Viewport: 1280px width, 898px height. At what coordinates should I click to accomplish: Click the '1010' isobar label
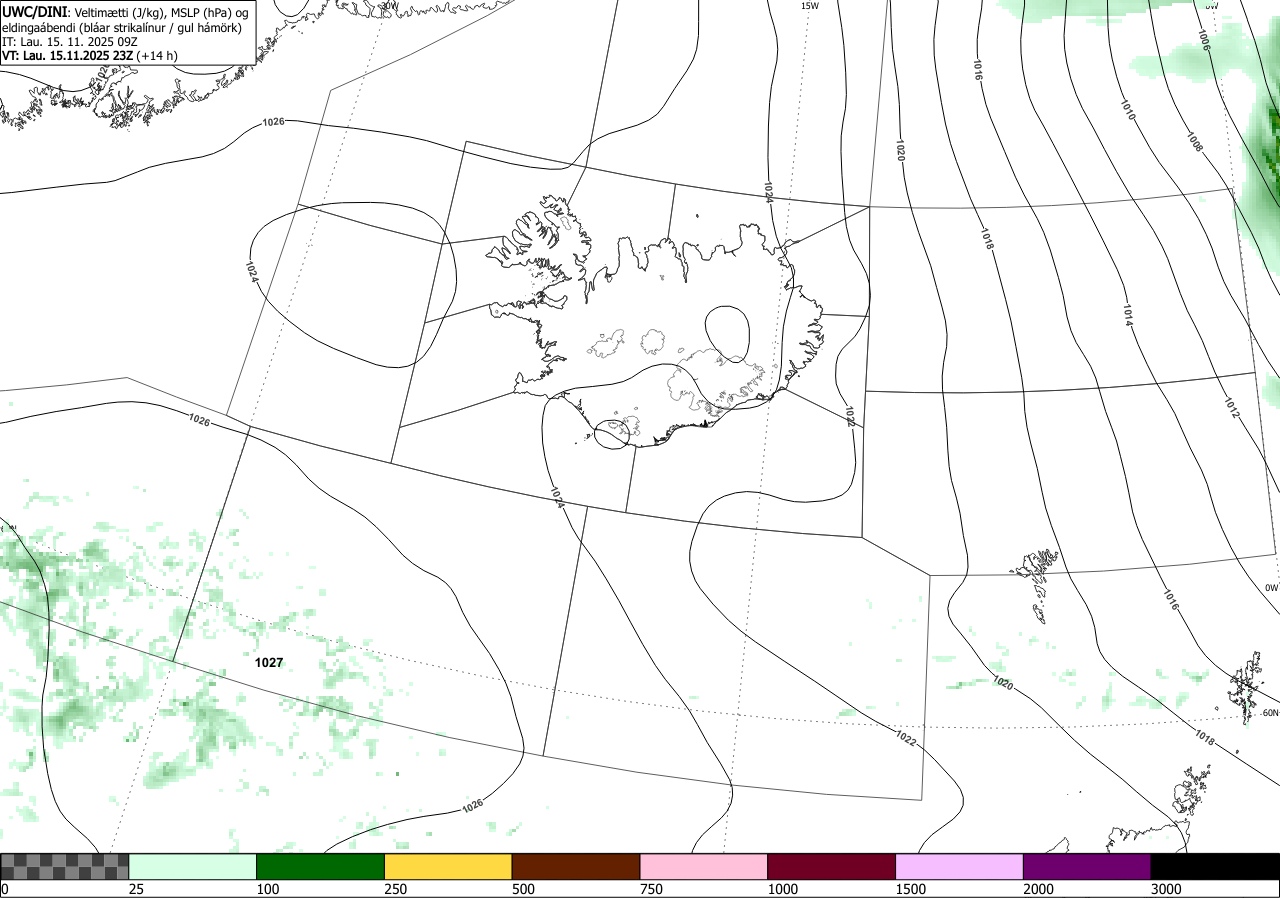1127,110
